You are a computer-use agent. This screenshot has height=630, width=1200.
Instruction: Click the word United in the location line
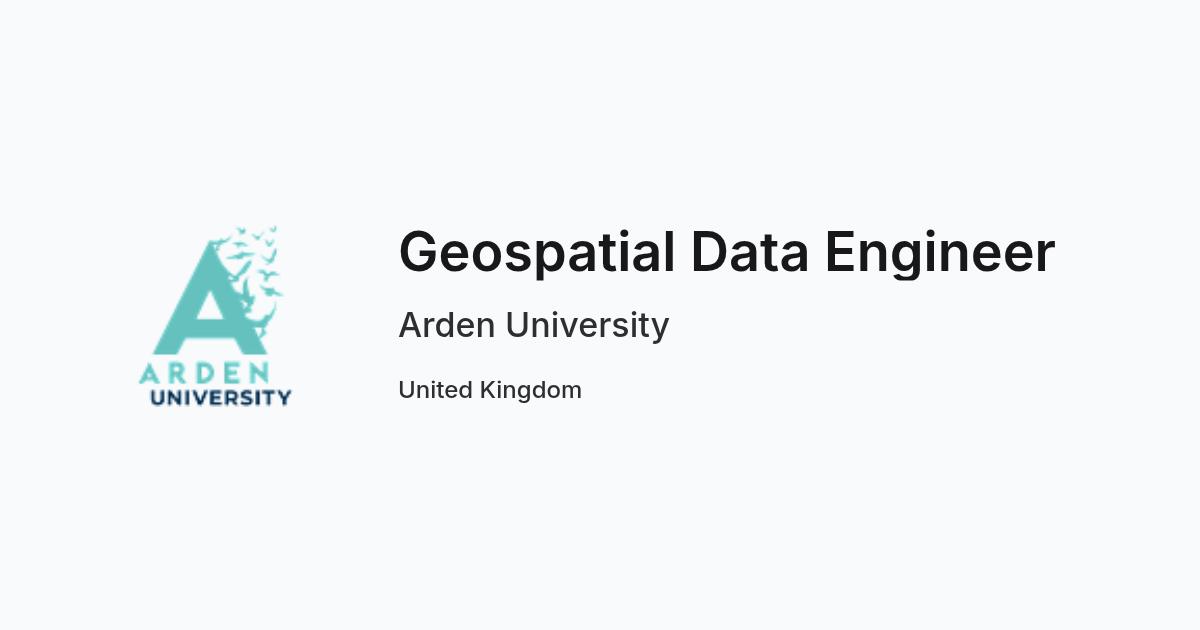435,390
